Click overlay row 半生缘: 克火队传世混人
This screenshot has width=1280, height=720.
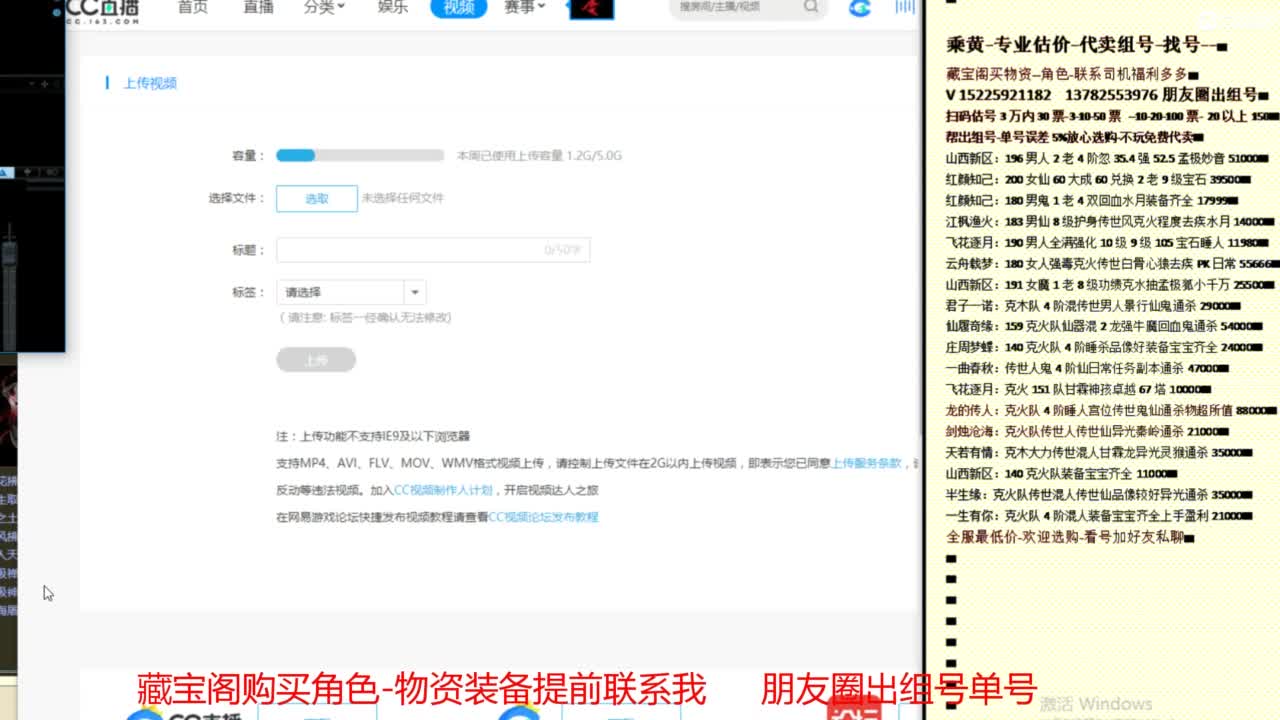point(1098,494)
